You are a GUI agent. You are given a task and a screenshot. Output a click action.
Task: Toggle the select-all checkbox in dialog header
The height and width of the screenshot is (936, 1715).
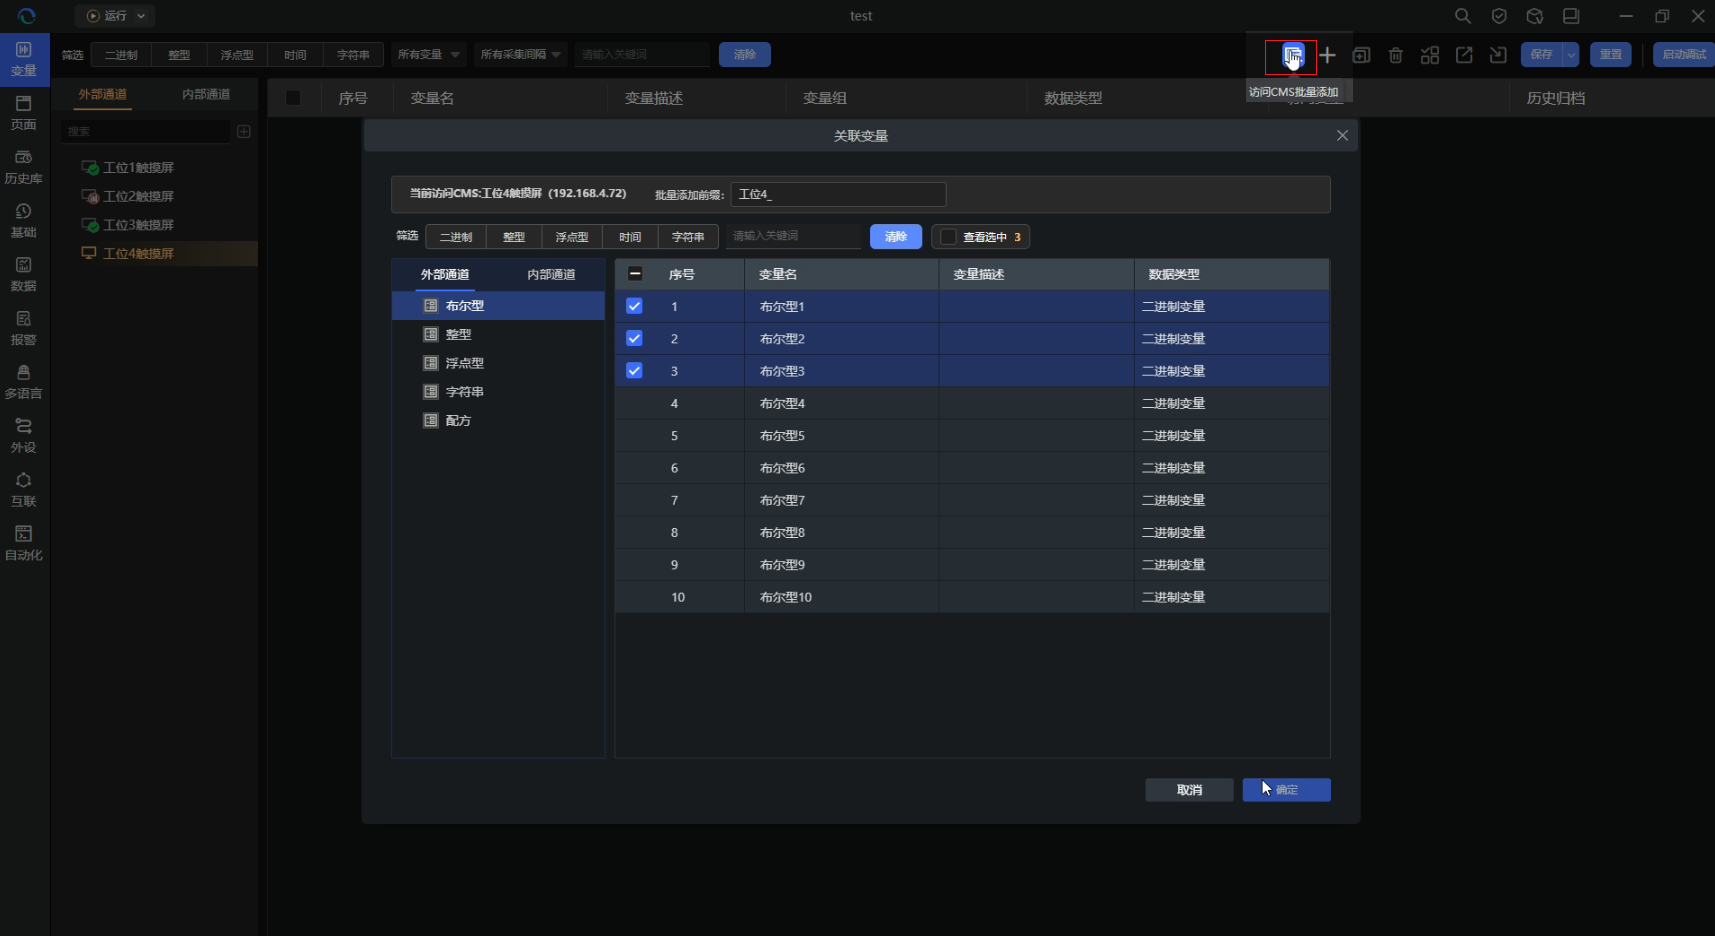[634, 273]
